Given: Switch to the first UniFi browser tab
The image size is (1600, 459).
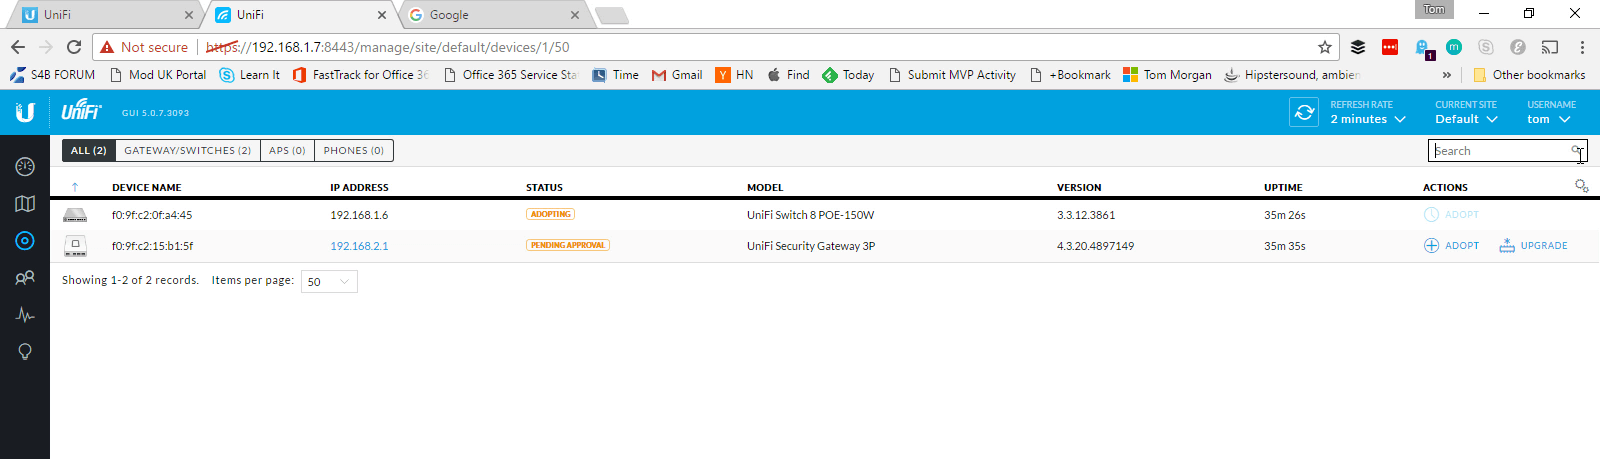Looking at the screenshot, I should point(105,15).
